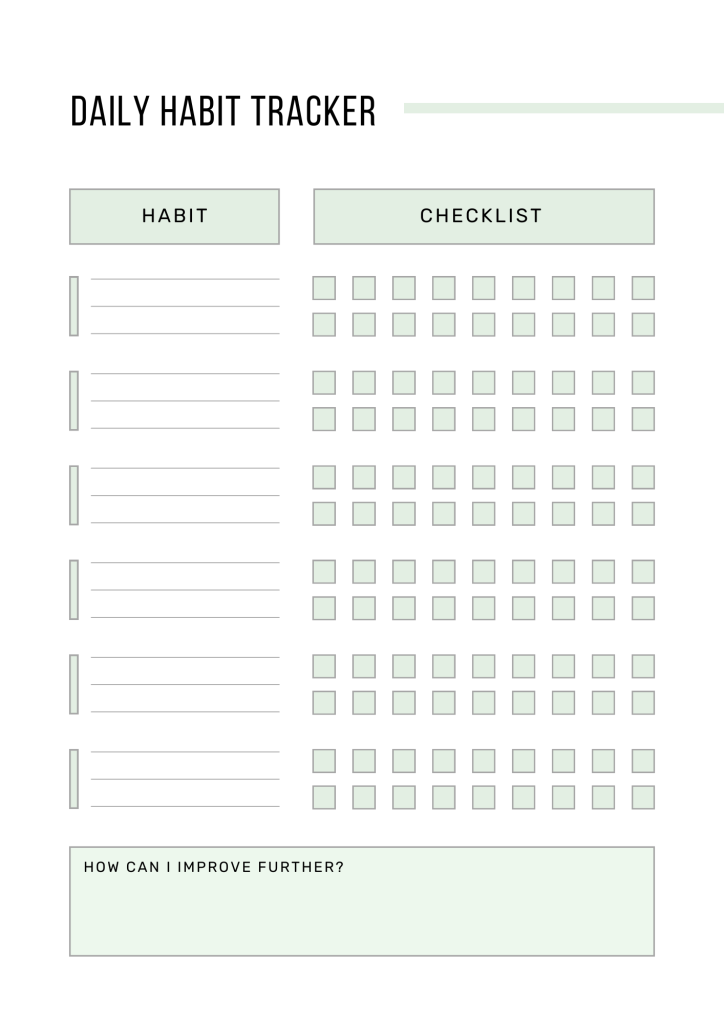Click the vertical marker bar of the fifth habit

[74, 684]
